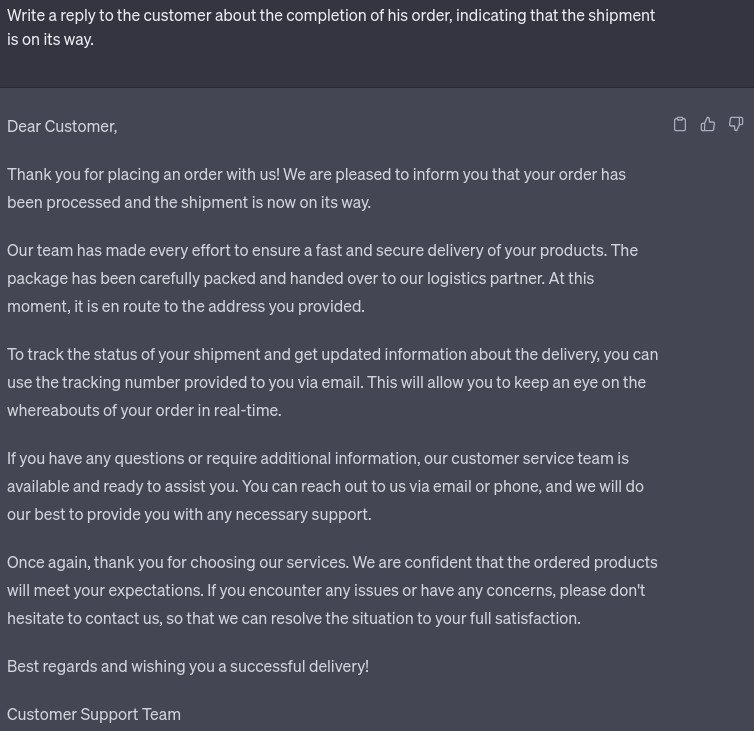Click the user prompt text at top

(331, 27)
